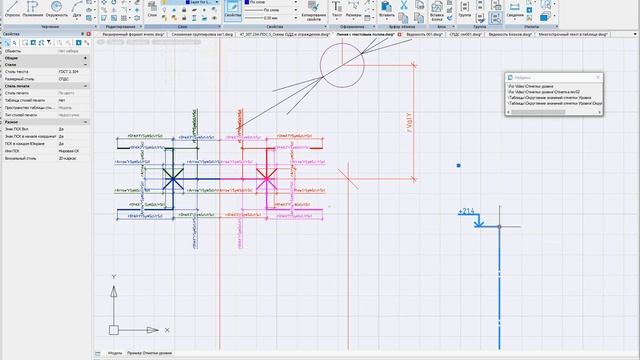
Task: Click the Копирование свойств icon
Action: point(313,10)
